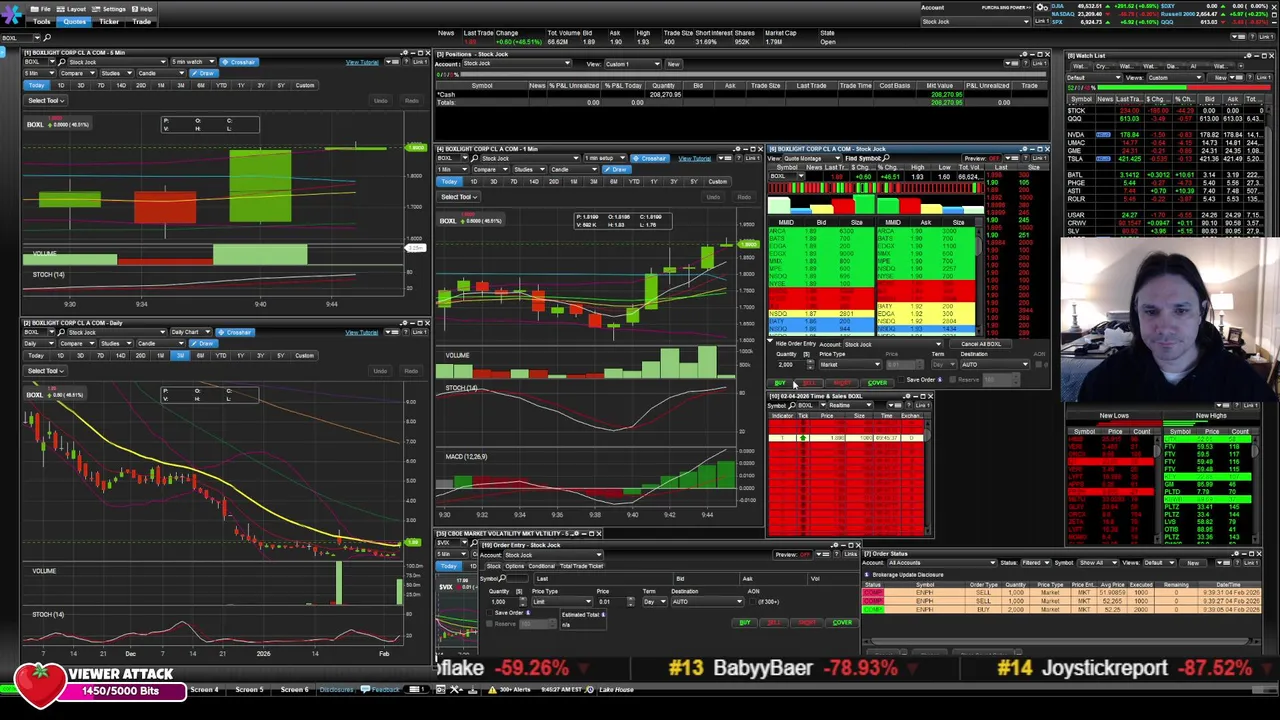Click the quantity stepper beside 2,000
This screenshot has width=1280, height=720.
click(x=808, y=365)
